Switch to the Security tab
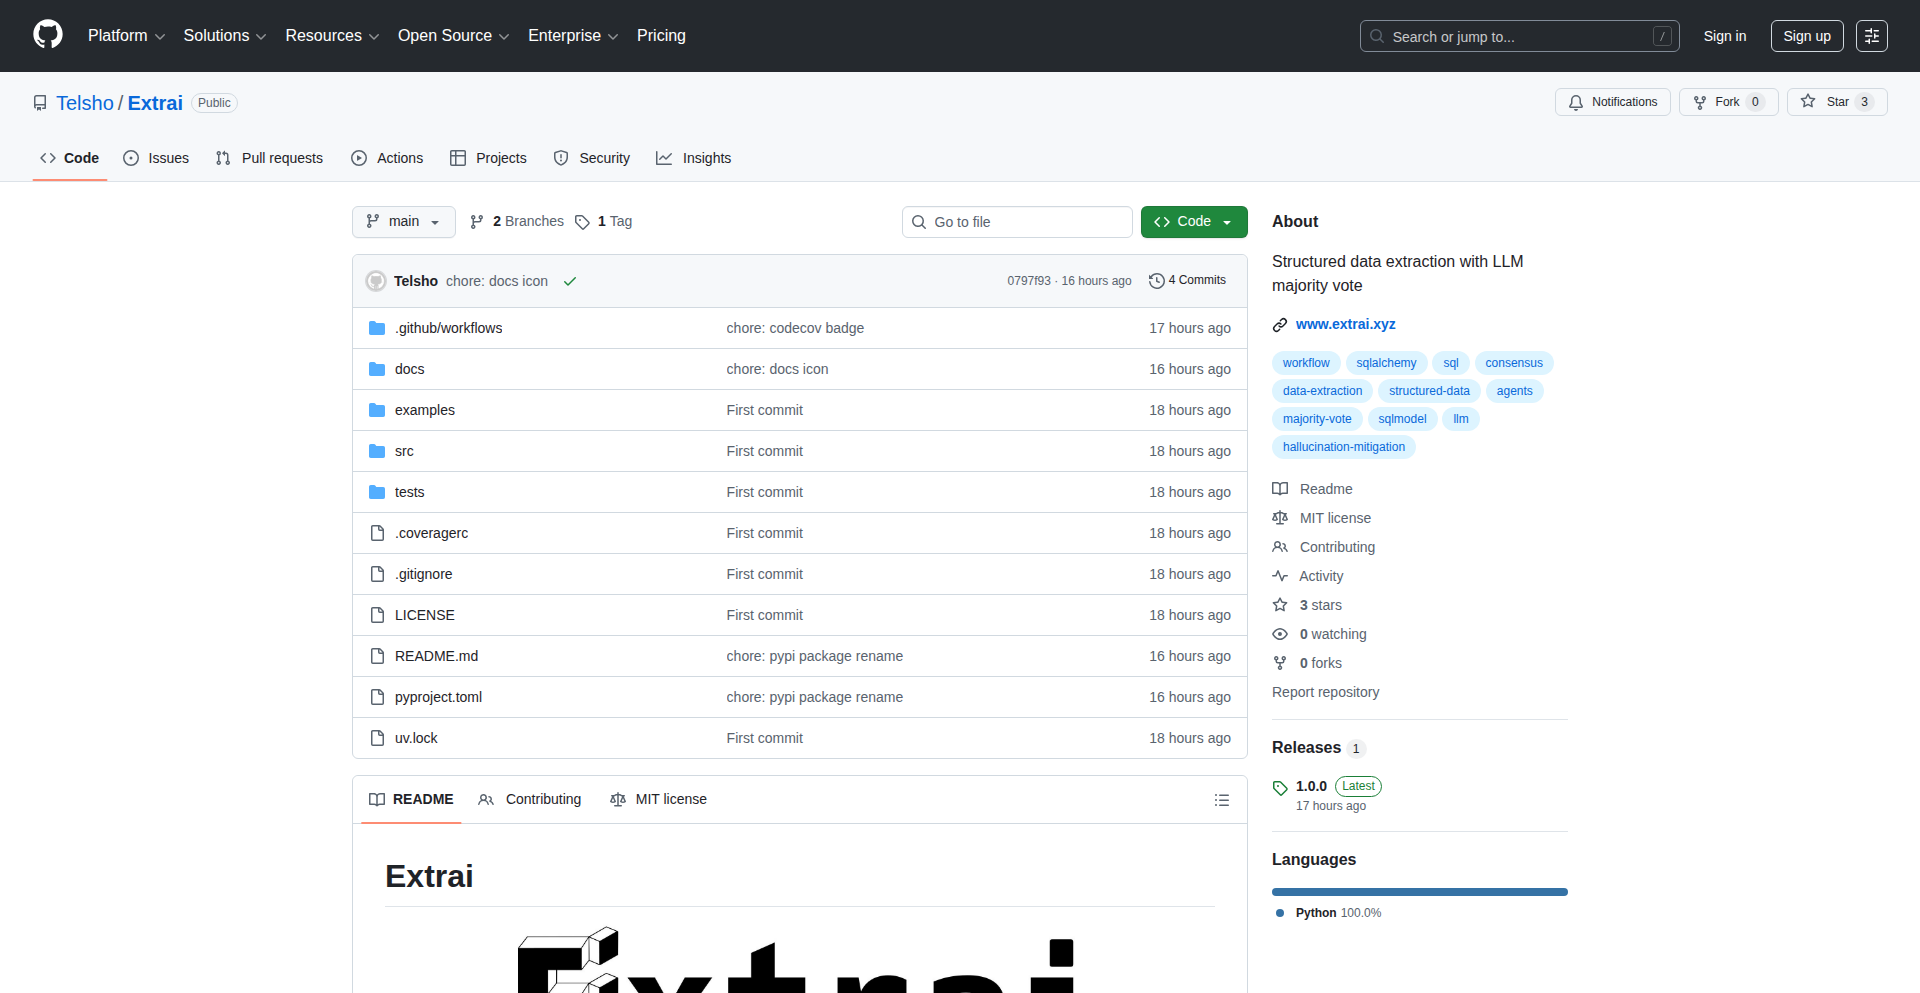This screenshot has width=1920, height=993. click(592, 158)
